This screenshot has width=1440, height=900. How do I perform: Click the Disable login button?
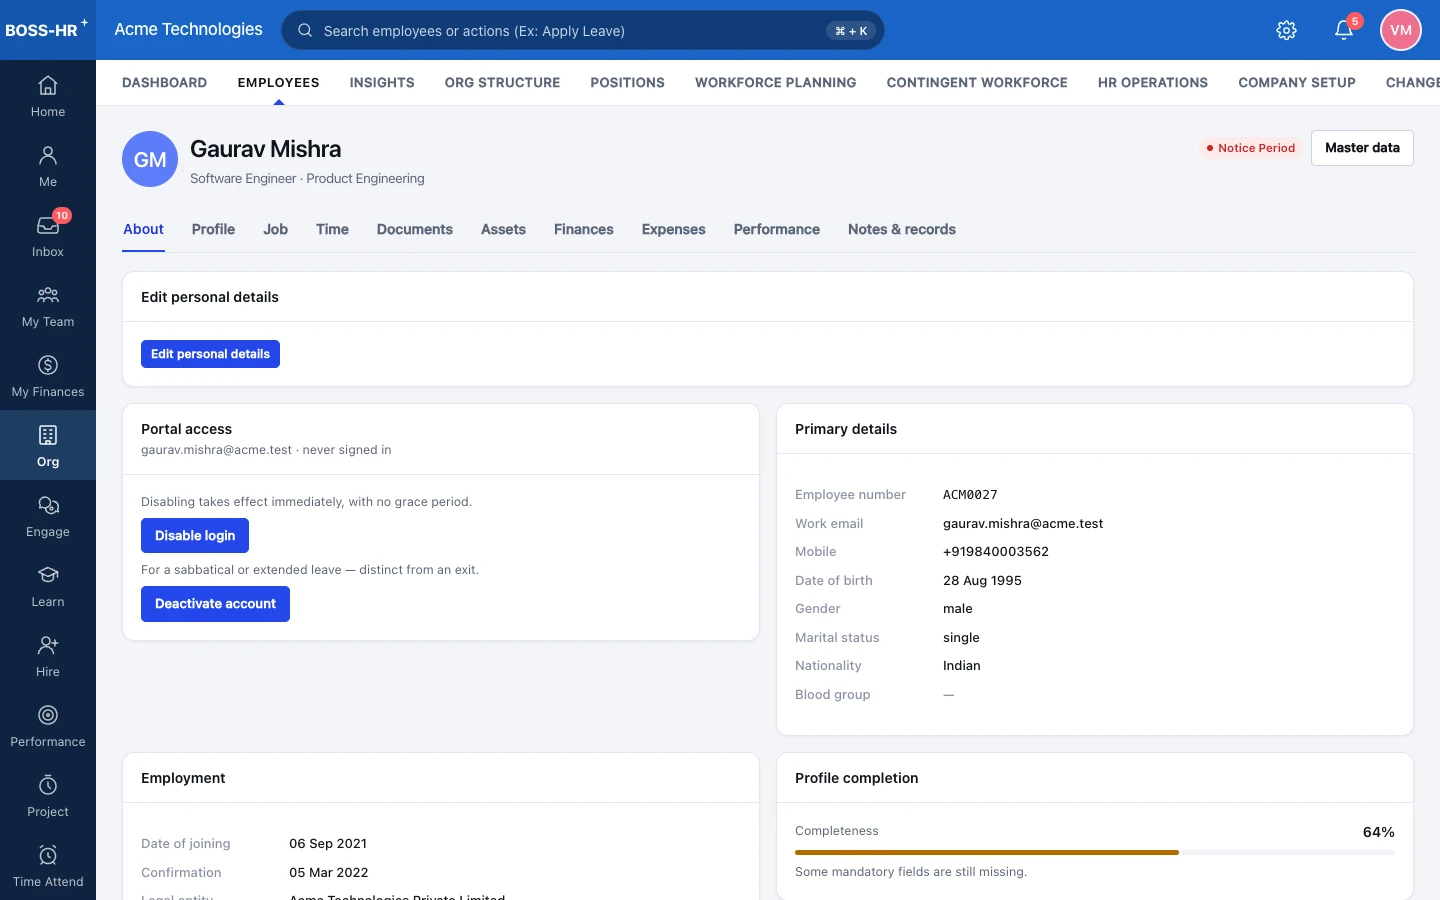(195, 536)
